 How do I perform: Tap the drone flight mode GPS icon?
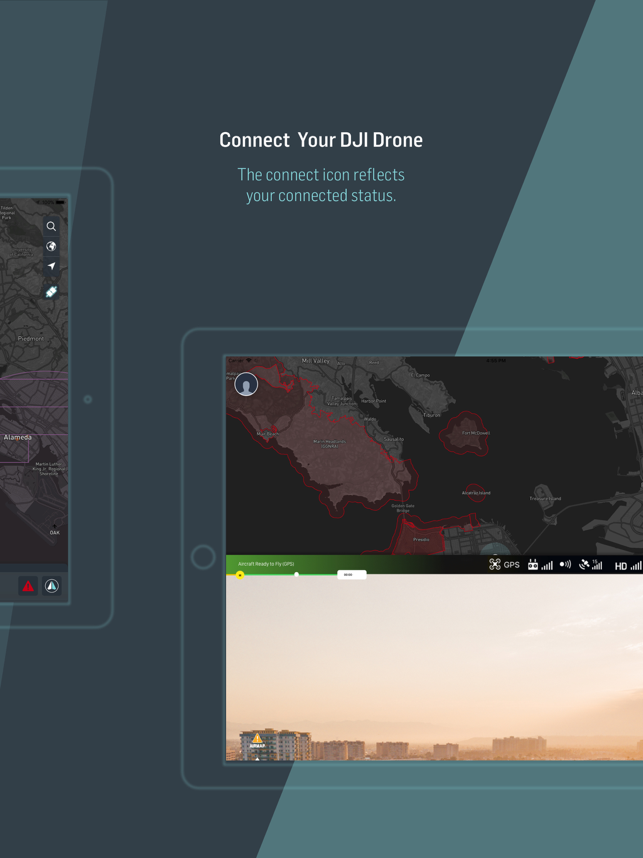tap(504, 564)
